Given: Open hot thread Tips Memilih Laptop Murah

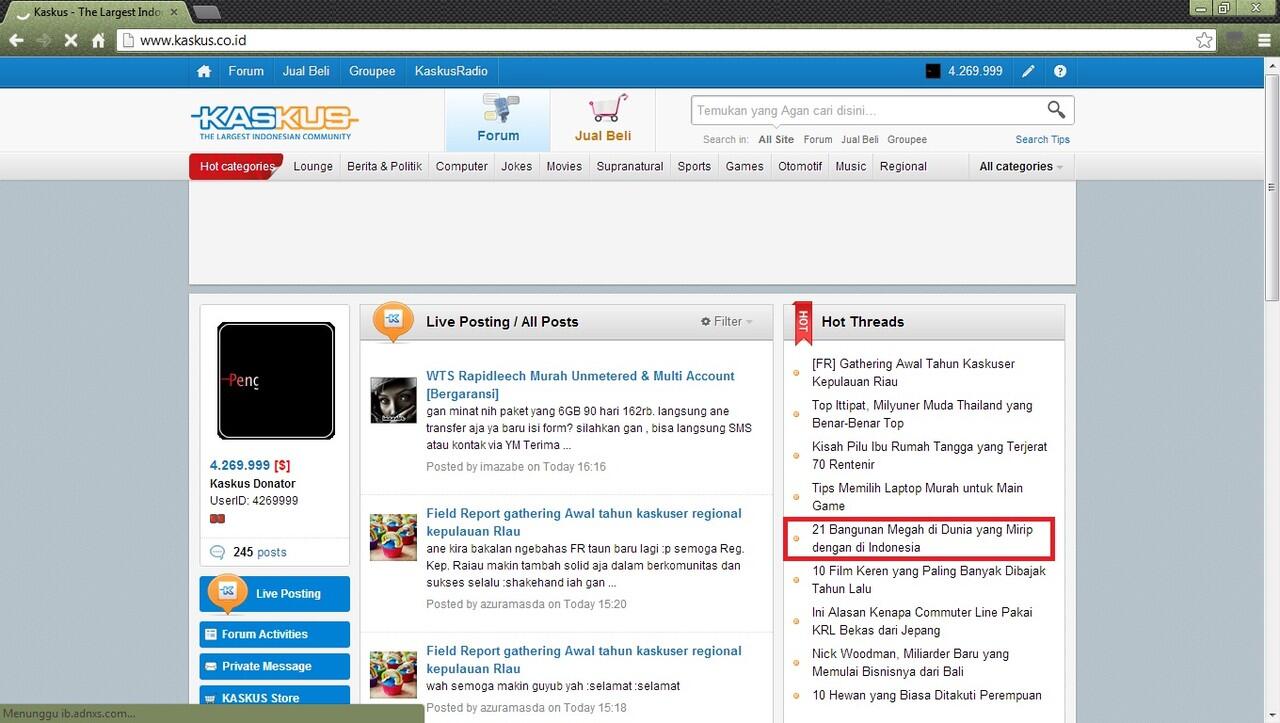Looking at the screenshot, I should pyautogui.click(x=917, y=497).
